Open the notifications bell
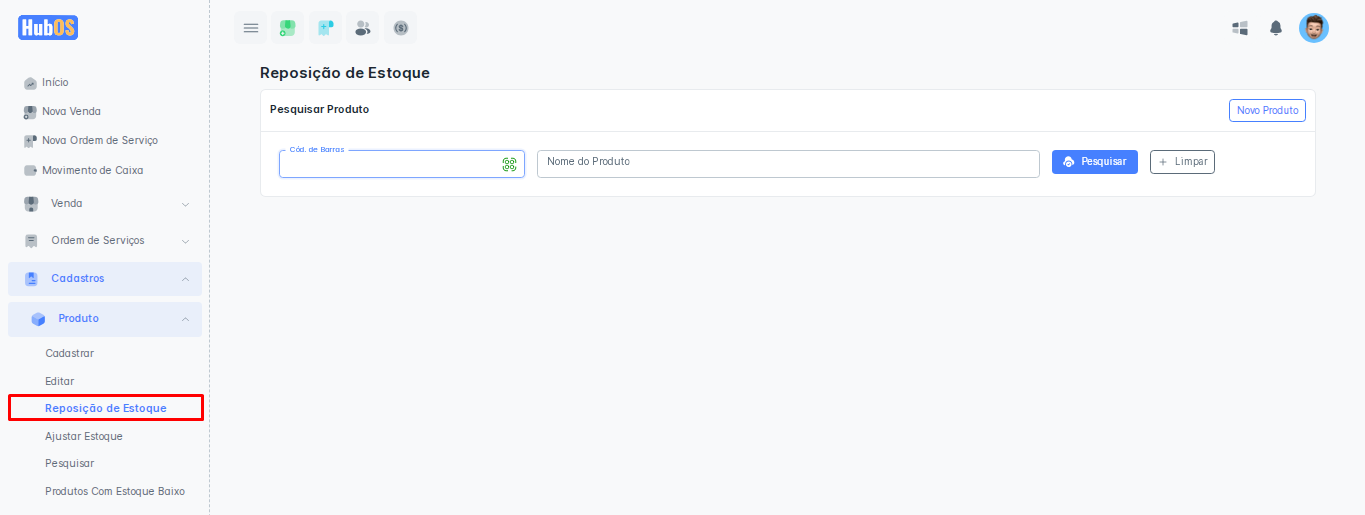Image resolution: width=1365 pixels, height=515 pixels. pyautogui.click(x=1276, y=28)
